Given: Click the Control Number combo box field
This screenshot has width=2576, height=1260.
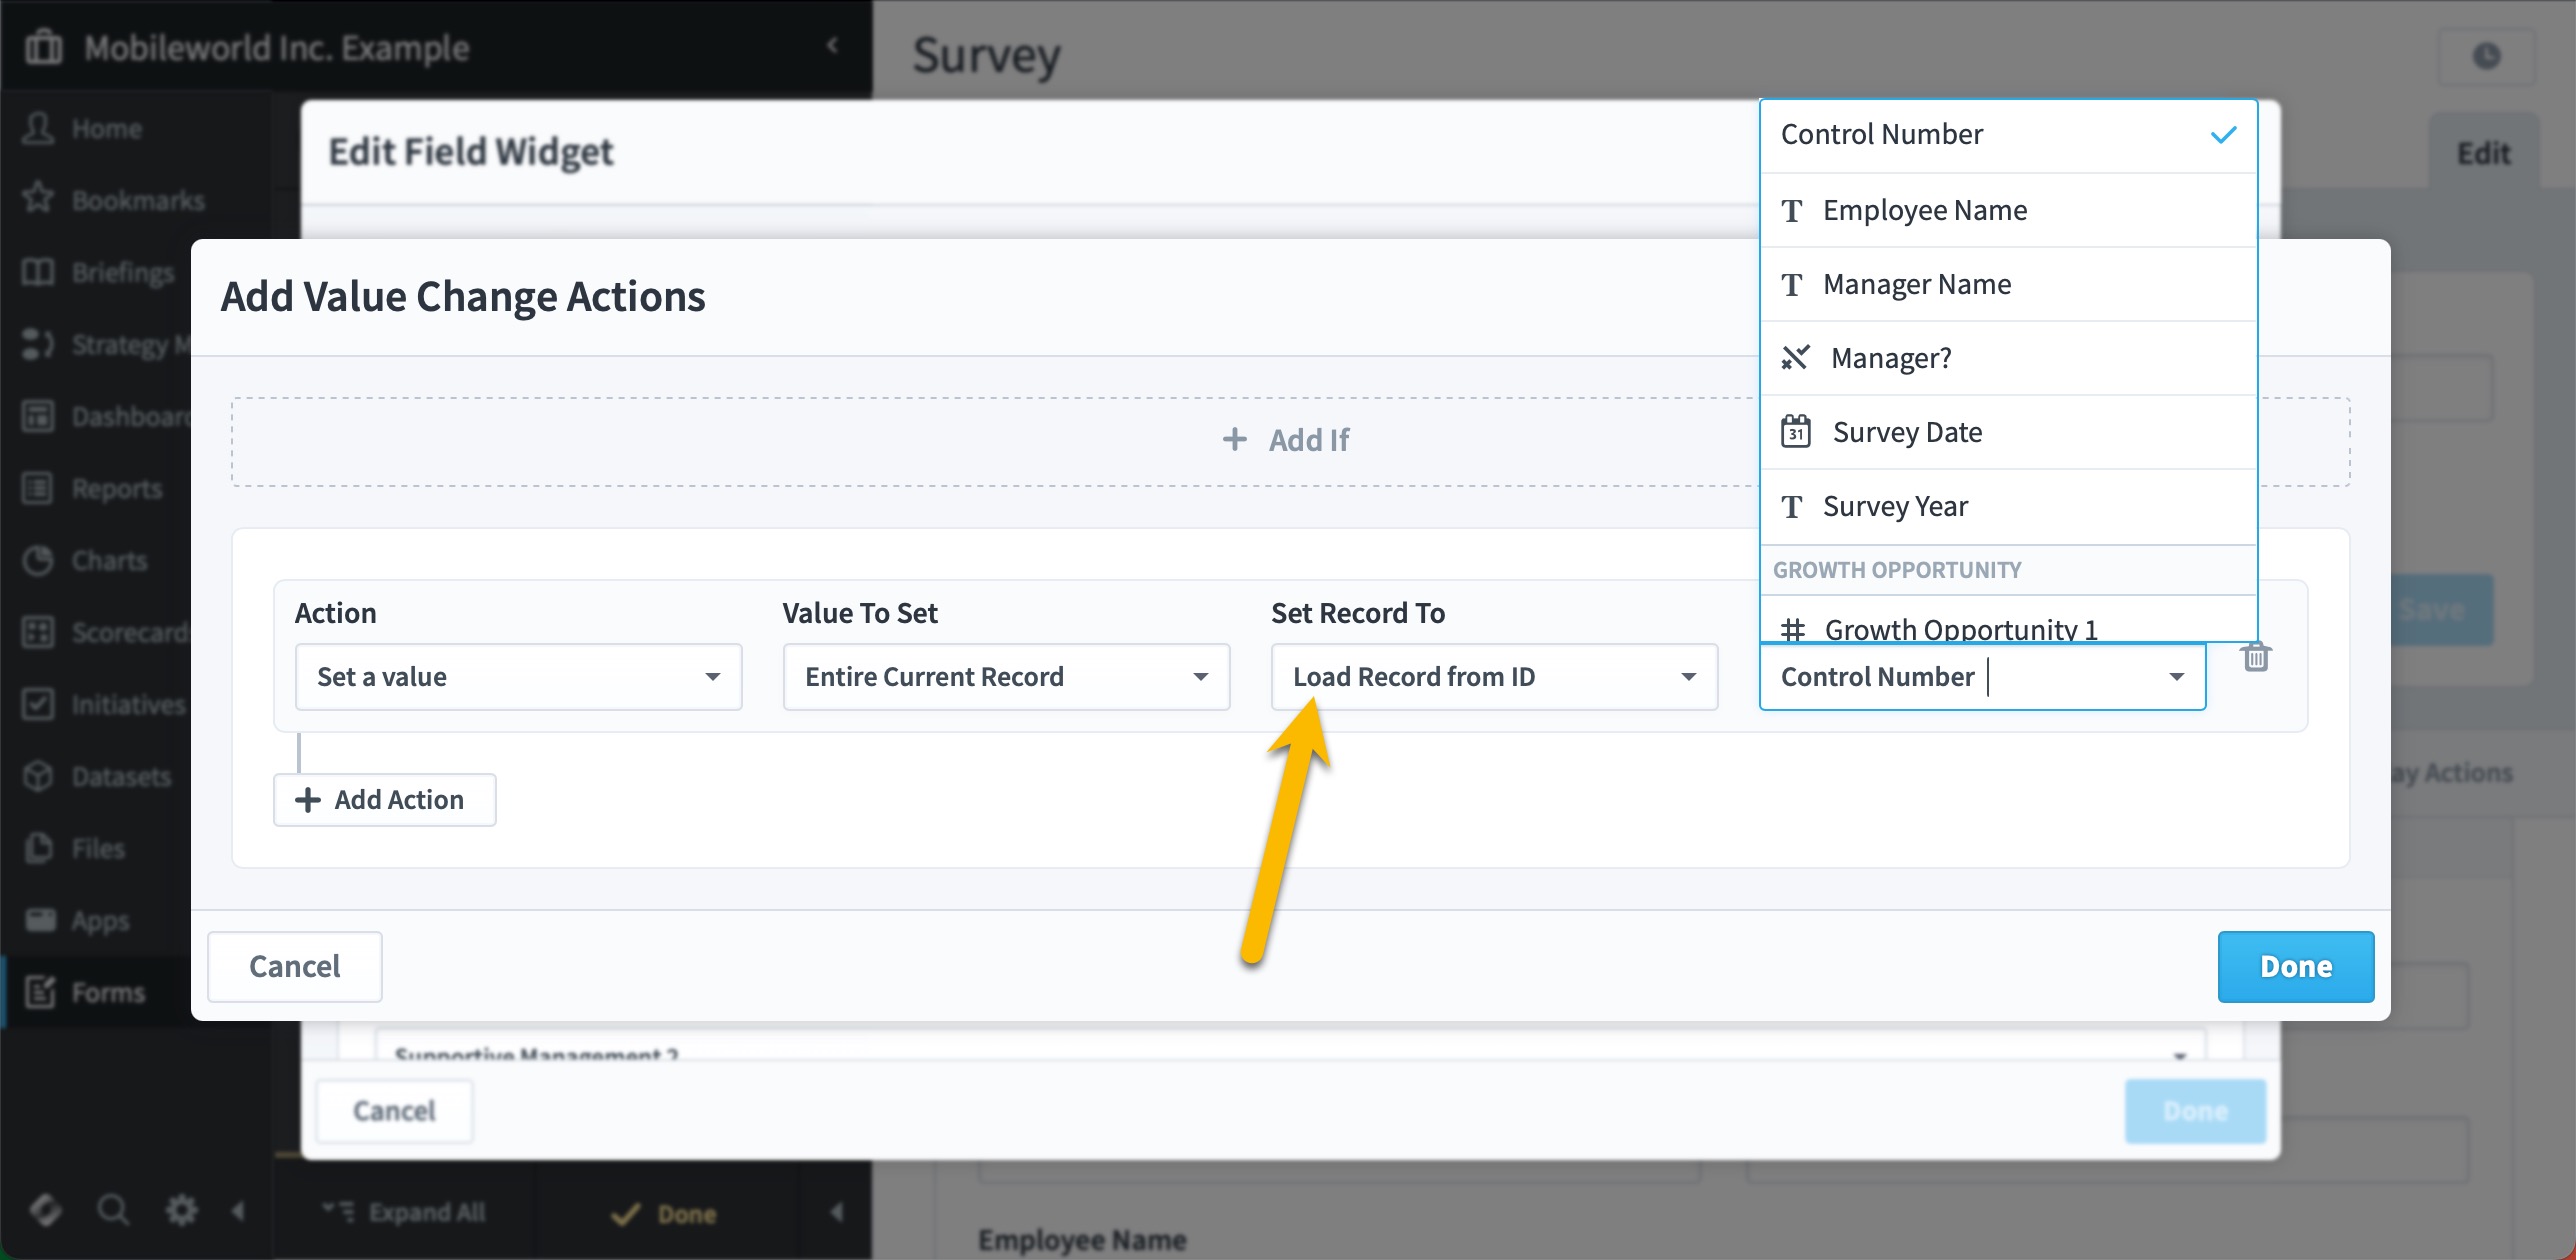Looking at the screenshot, I should point(1982,677).
